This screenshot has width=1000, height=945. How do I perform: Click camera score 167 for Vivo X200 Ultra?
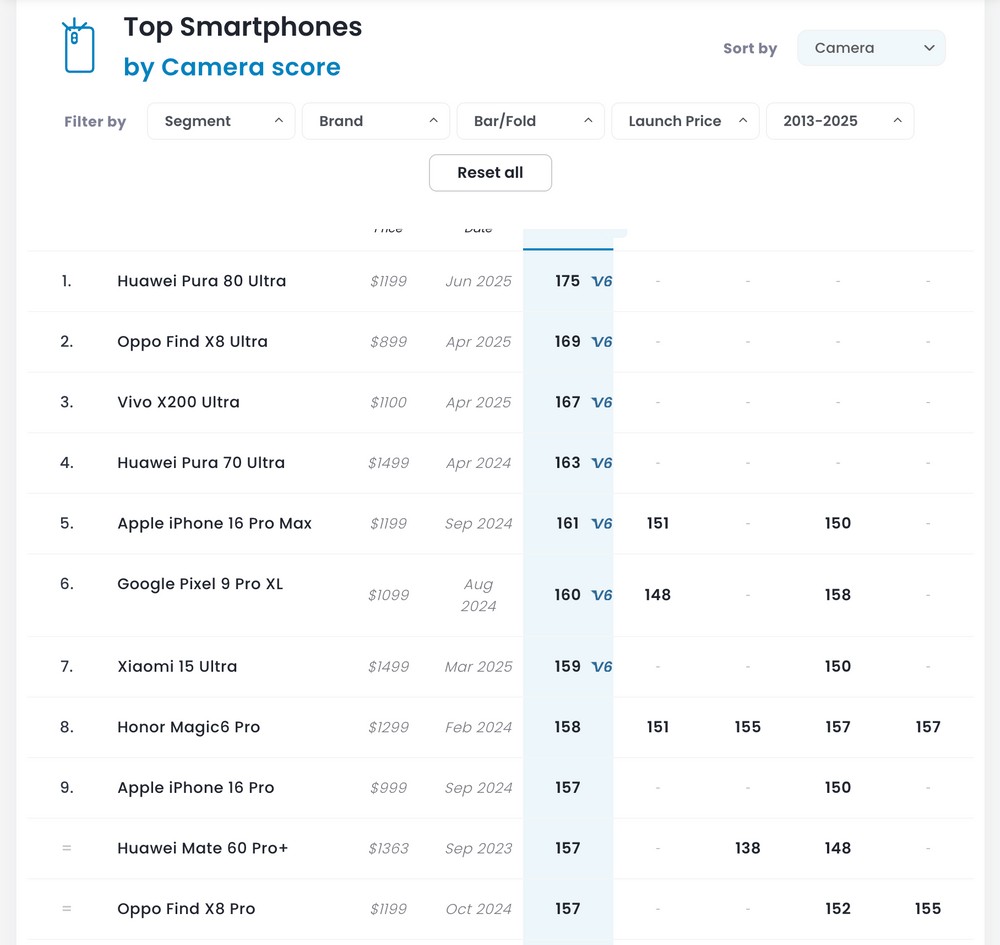568,402
